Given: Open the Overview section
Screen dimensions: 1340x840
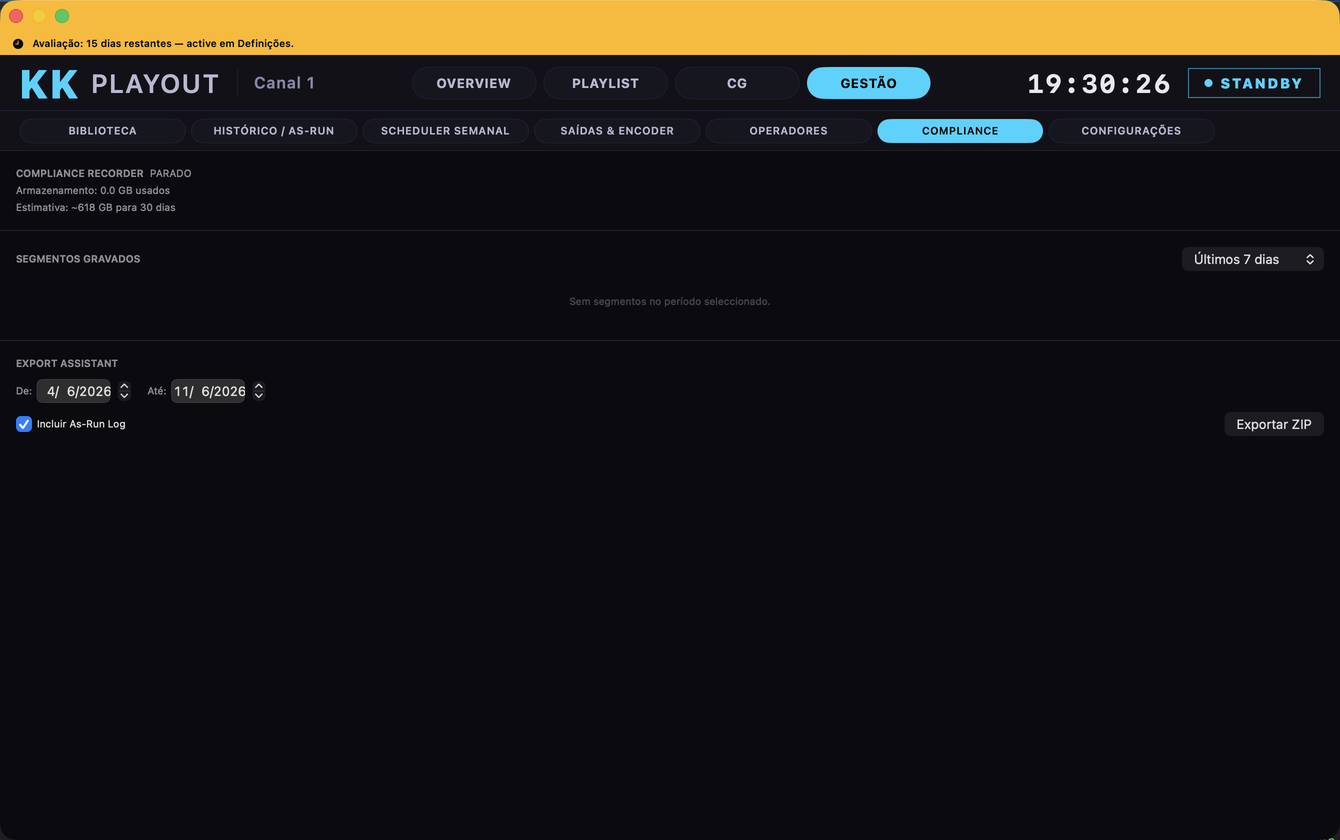Looking at the screenshot, I should tap(474, 83).
